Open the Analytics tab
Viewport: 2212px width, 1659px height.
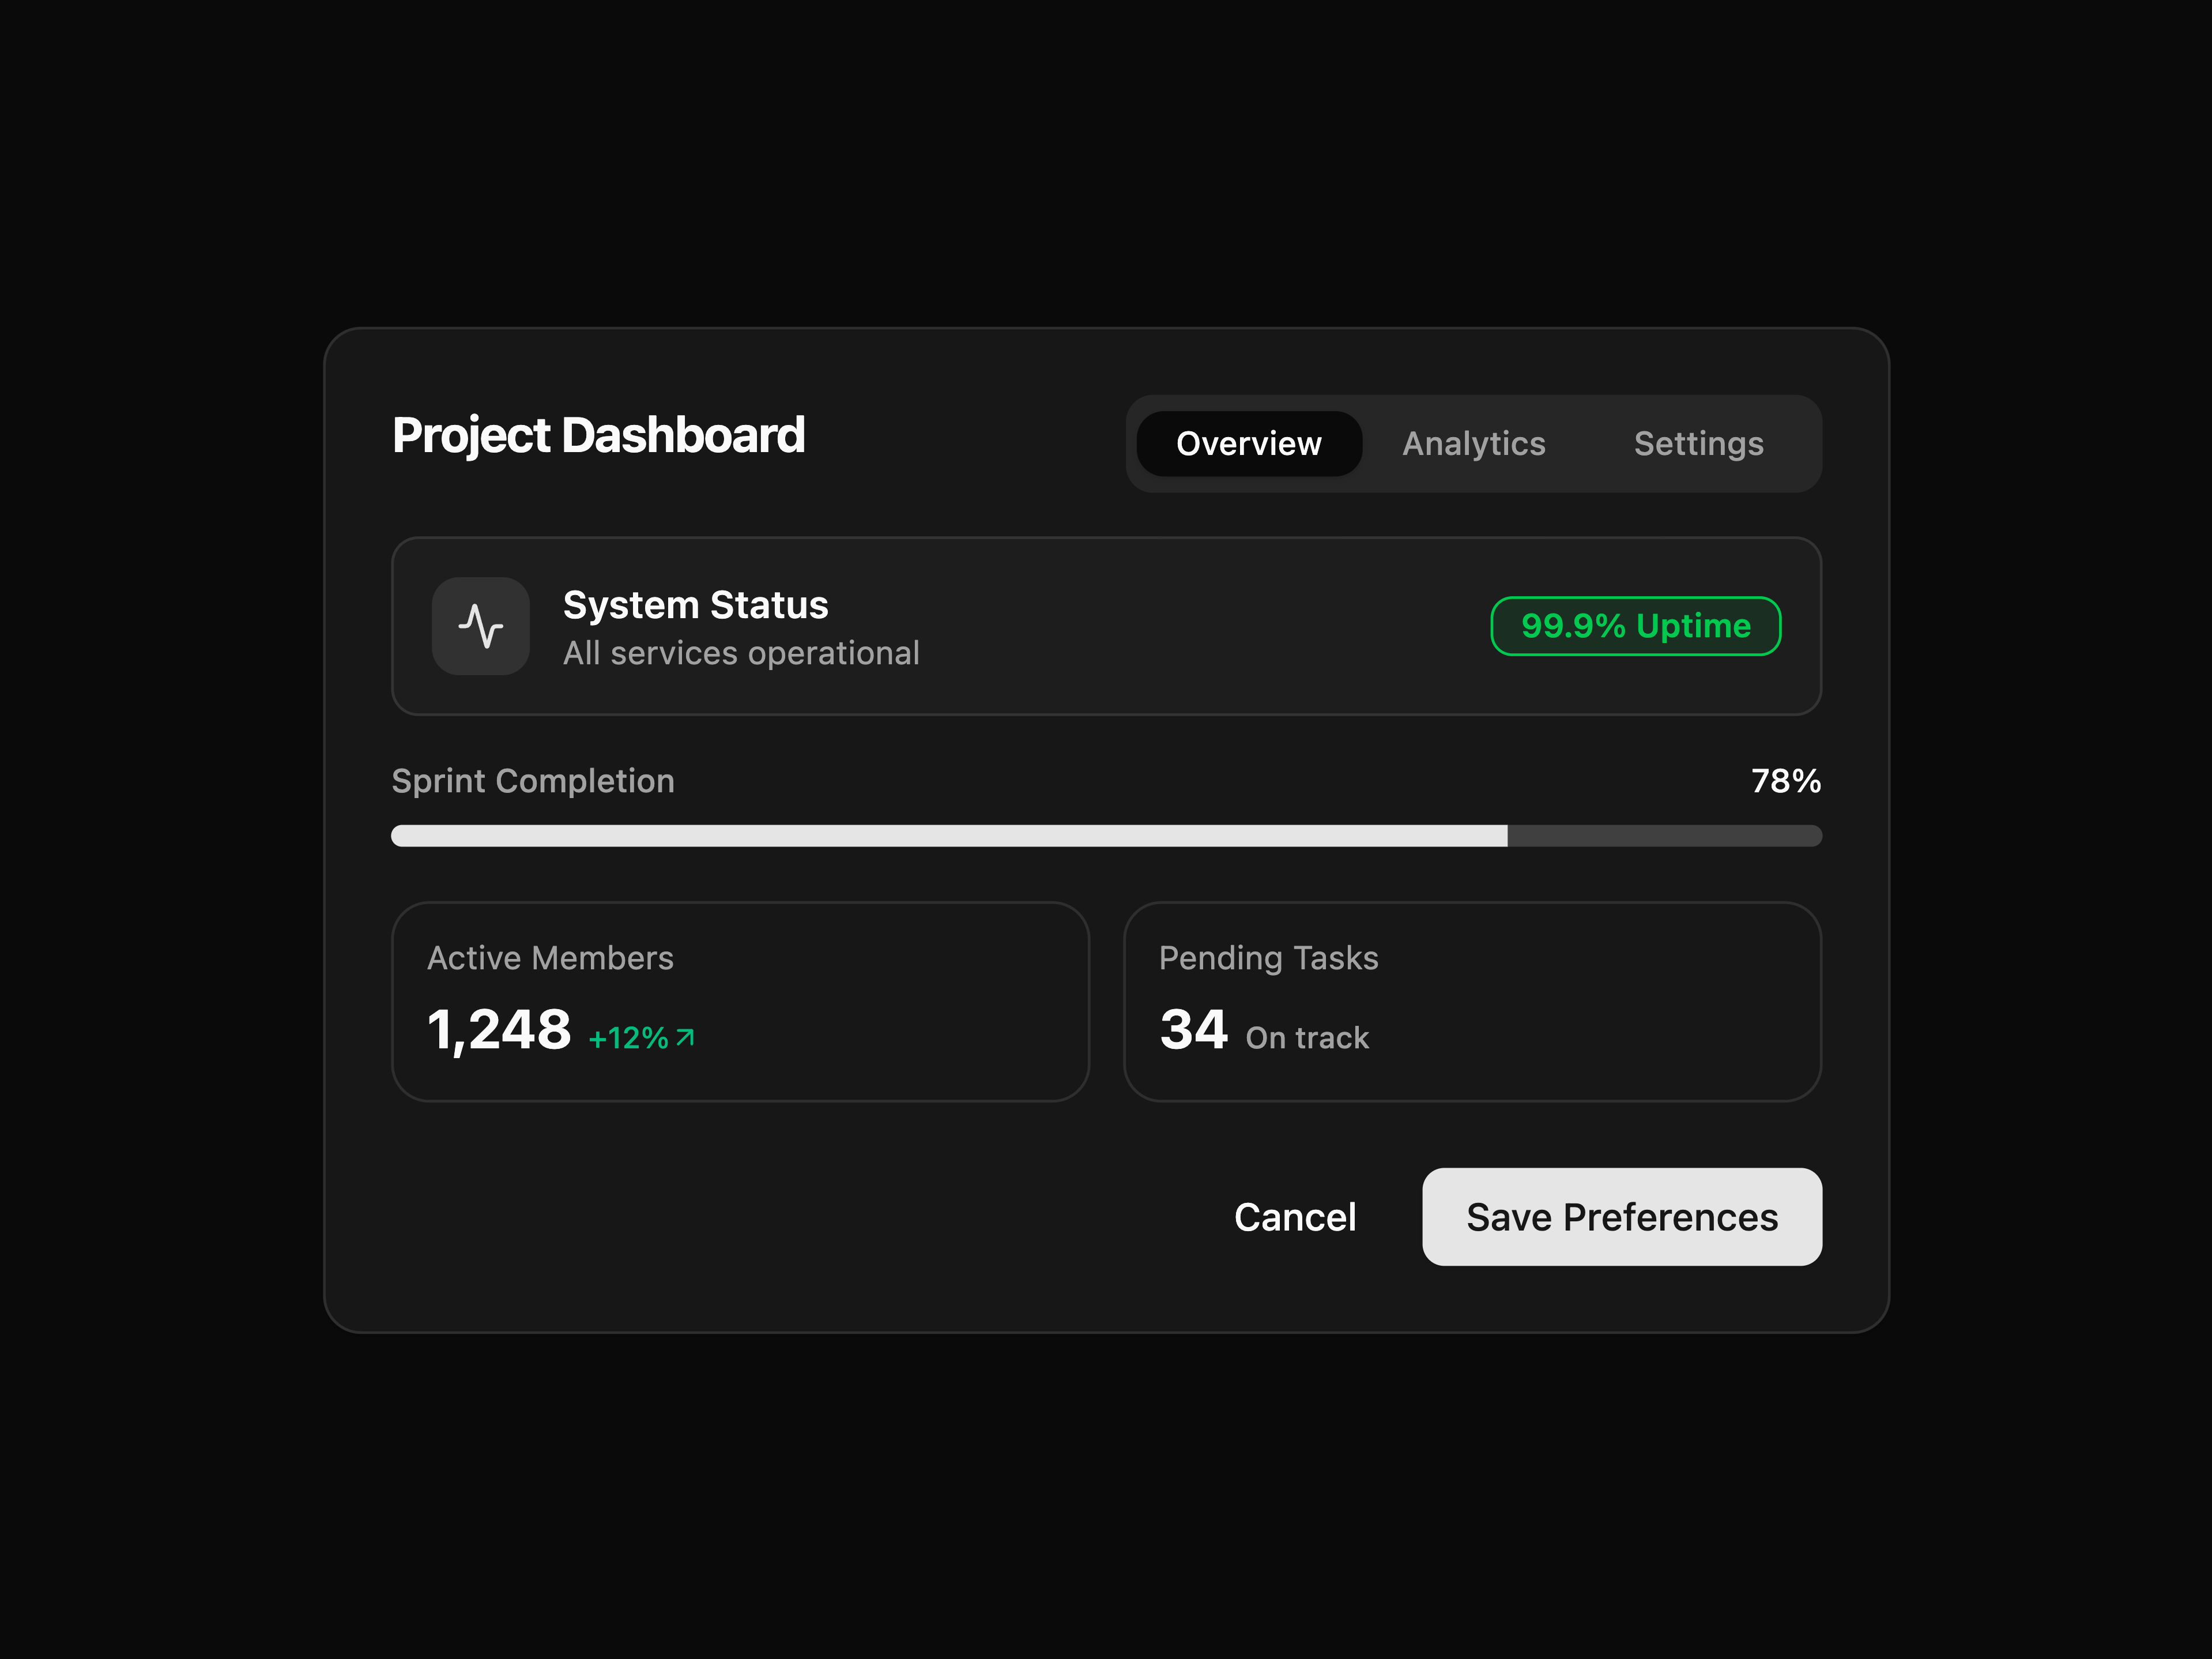[x=1473, y=443]
